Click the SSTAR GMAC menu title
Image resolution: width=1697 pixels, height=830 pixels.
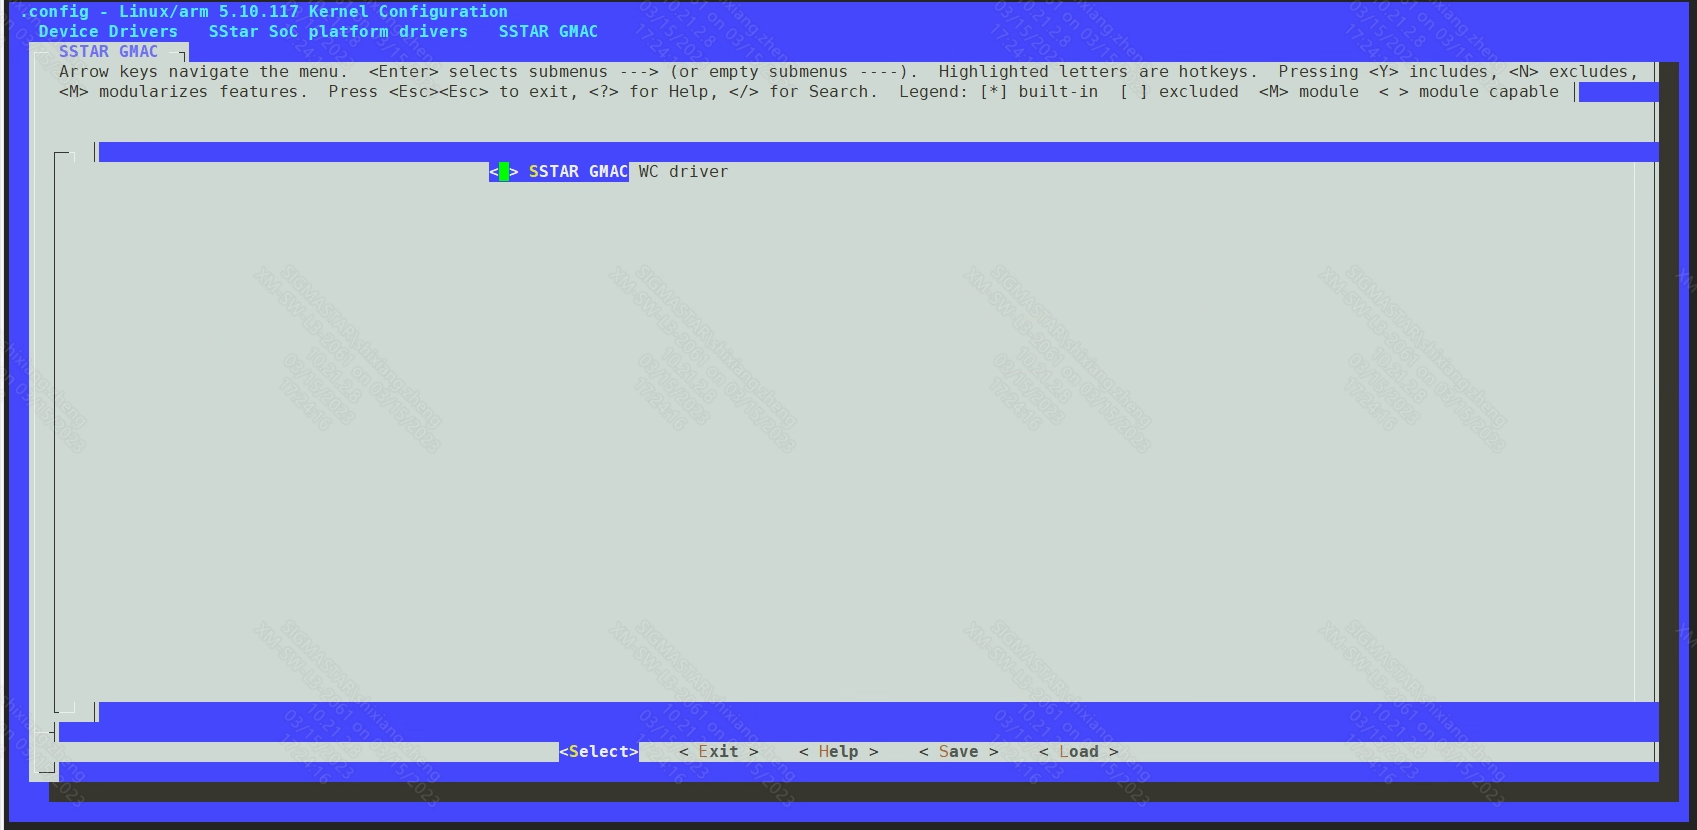click(108, 52)
